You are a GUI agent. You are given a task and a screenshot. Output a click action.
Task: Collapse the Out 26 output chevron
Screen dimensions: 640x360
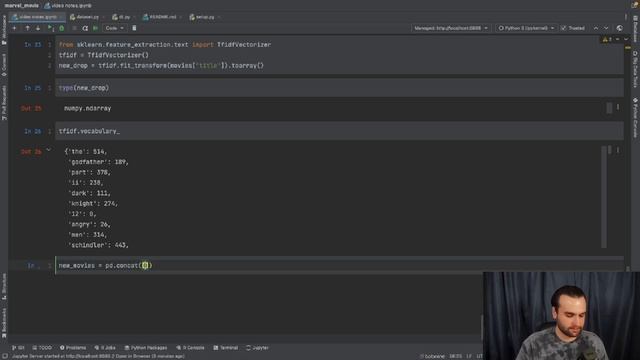[x=49, y=150]
